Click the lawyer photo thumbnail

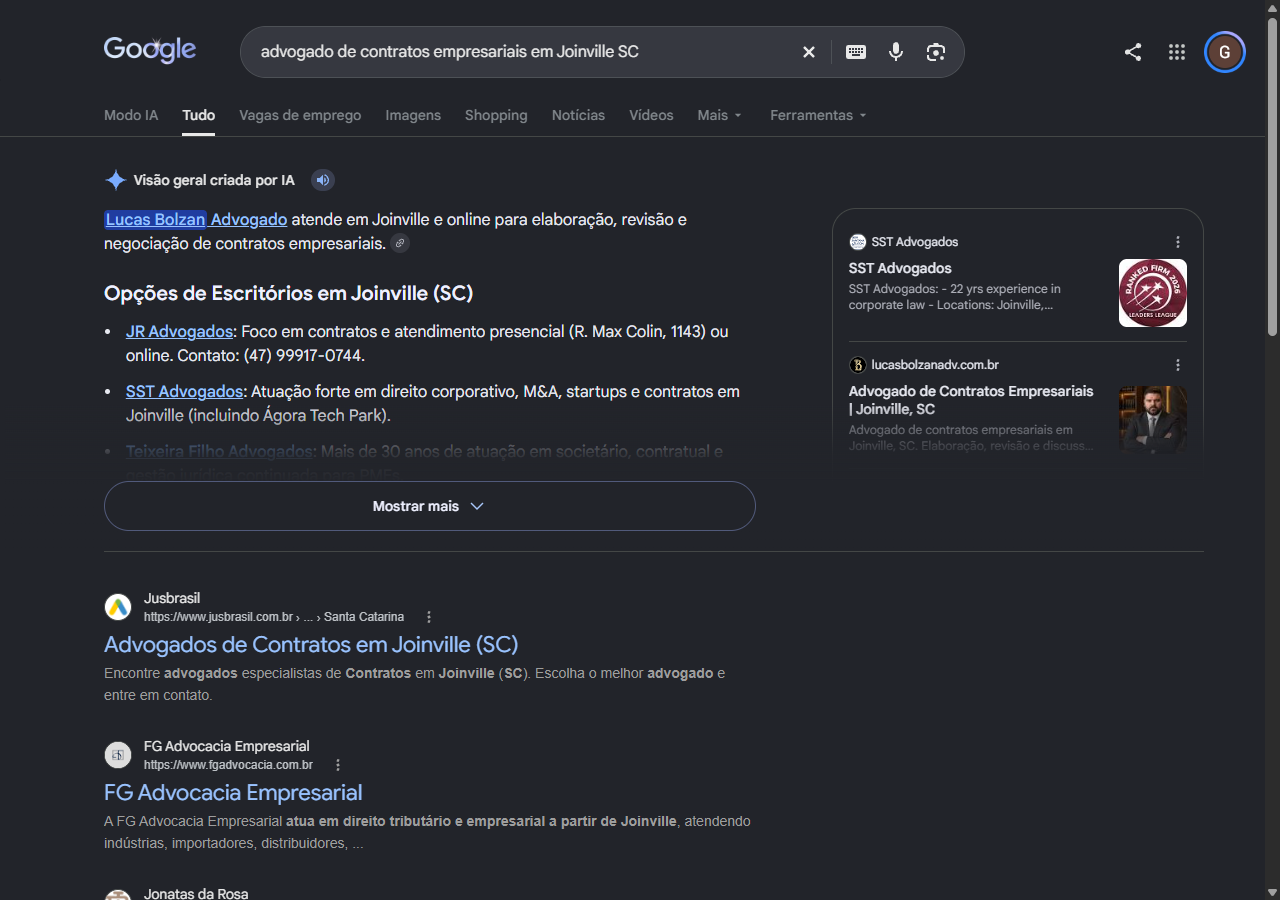click(1153, 420)
